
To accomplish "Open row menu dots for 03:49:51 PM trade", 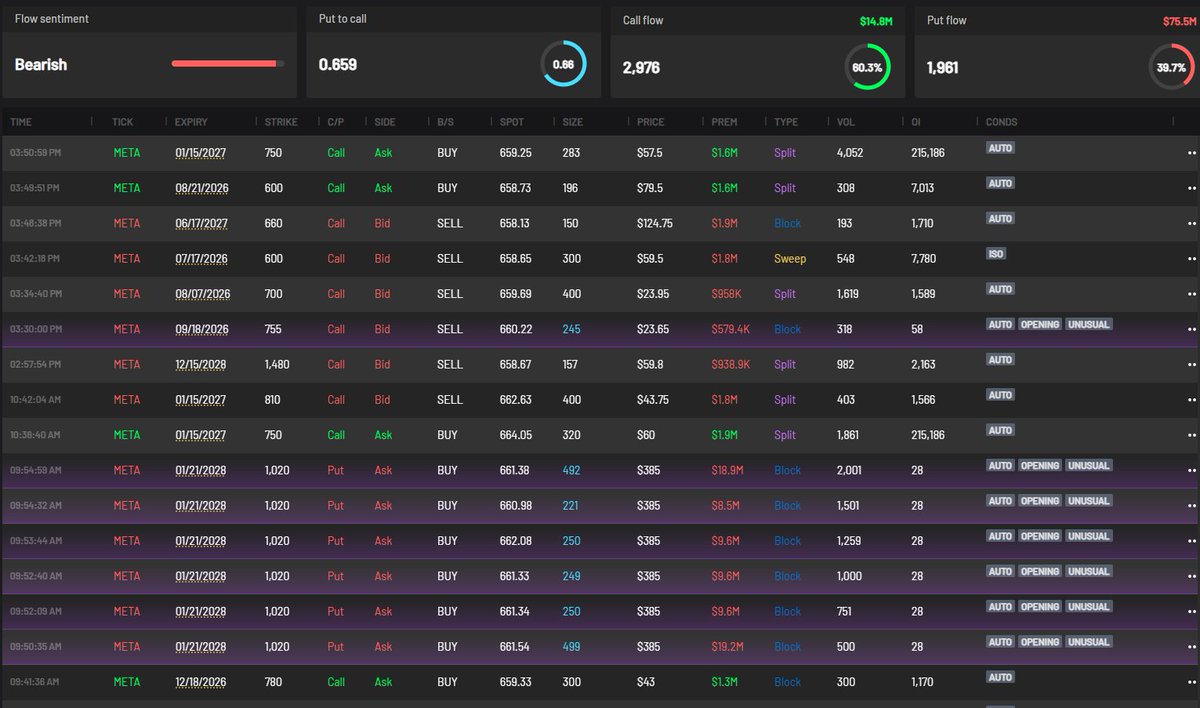I will point(1191,188).
